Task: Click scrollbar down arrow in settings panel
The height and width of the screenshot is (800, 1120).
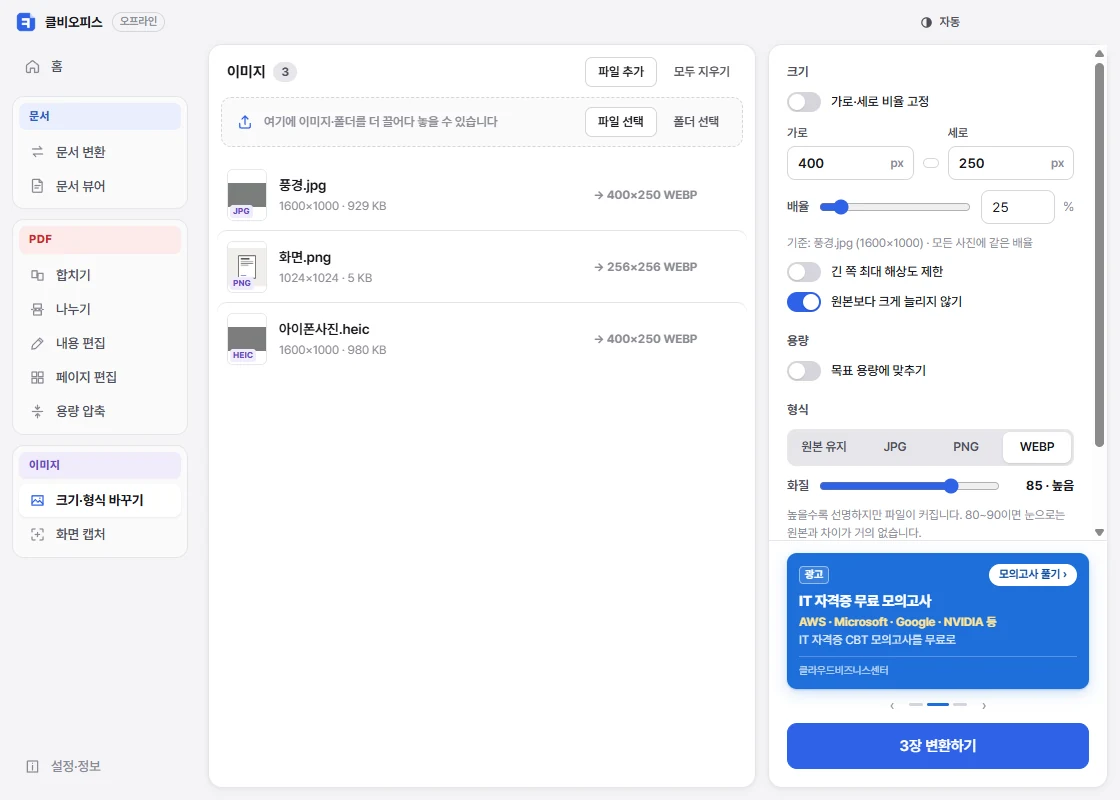Action: point(1099,532)
